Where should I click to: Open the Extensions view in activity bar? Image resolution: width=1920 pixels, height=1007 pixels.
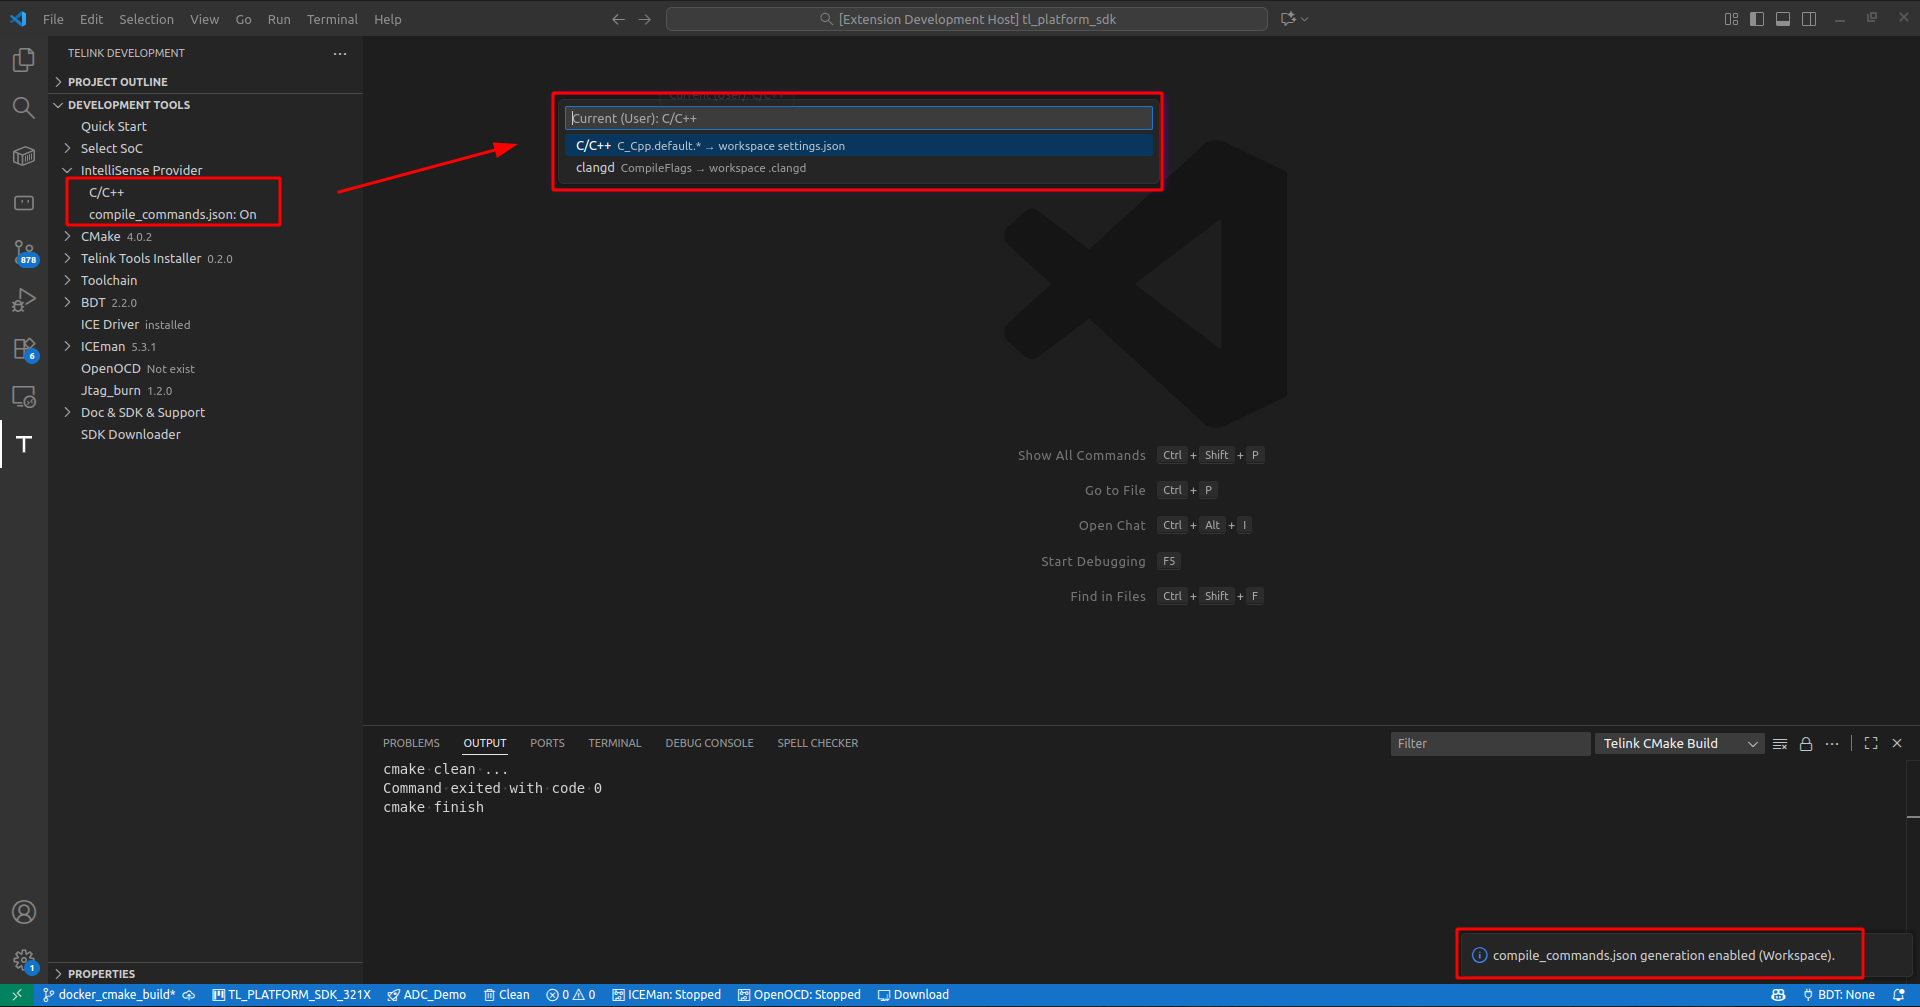point(24,349)
